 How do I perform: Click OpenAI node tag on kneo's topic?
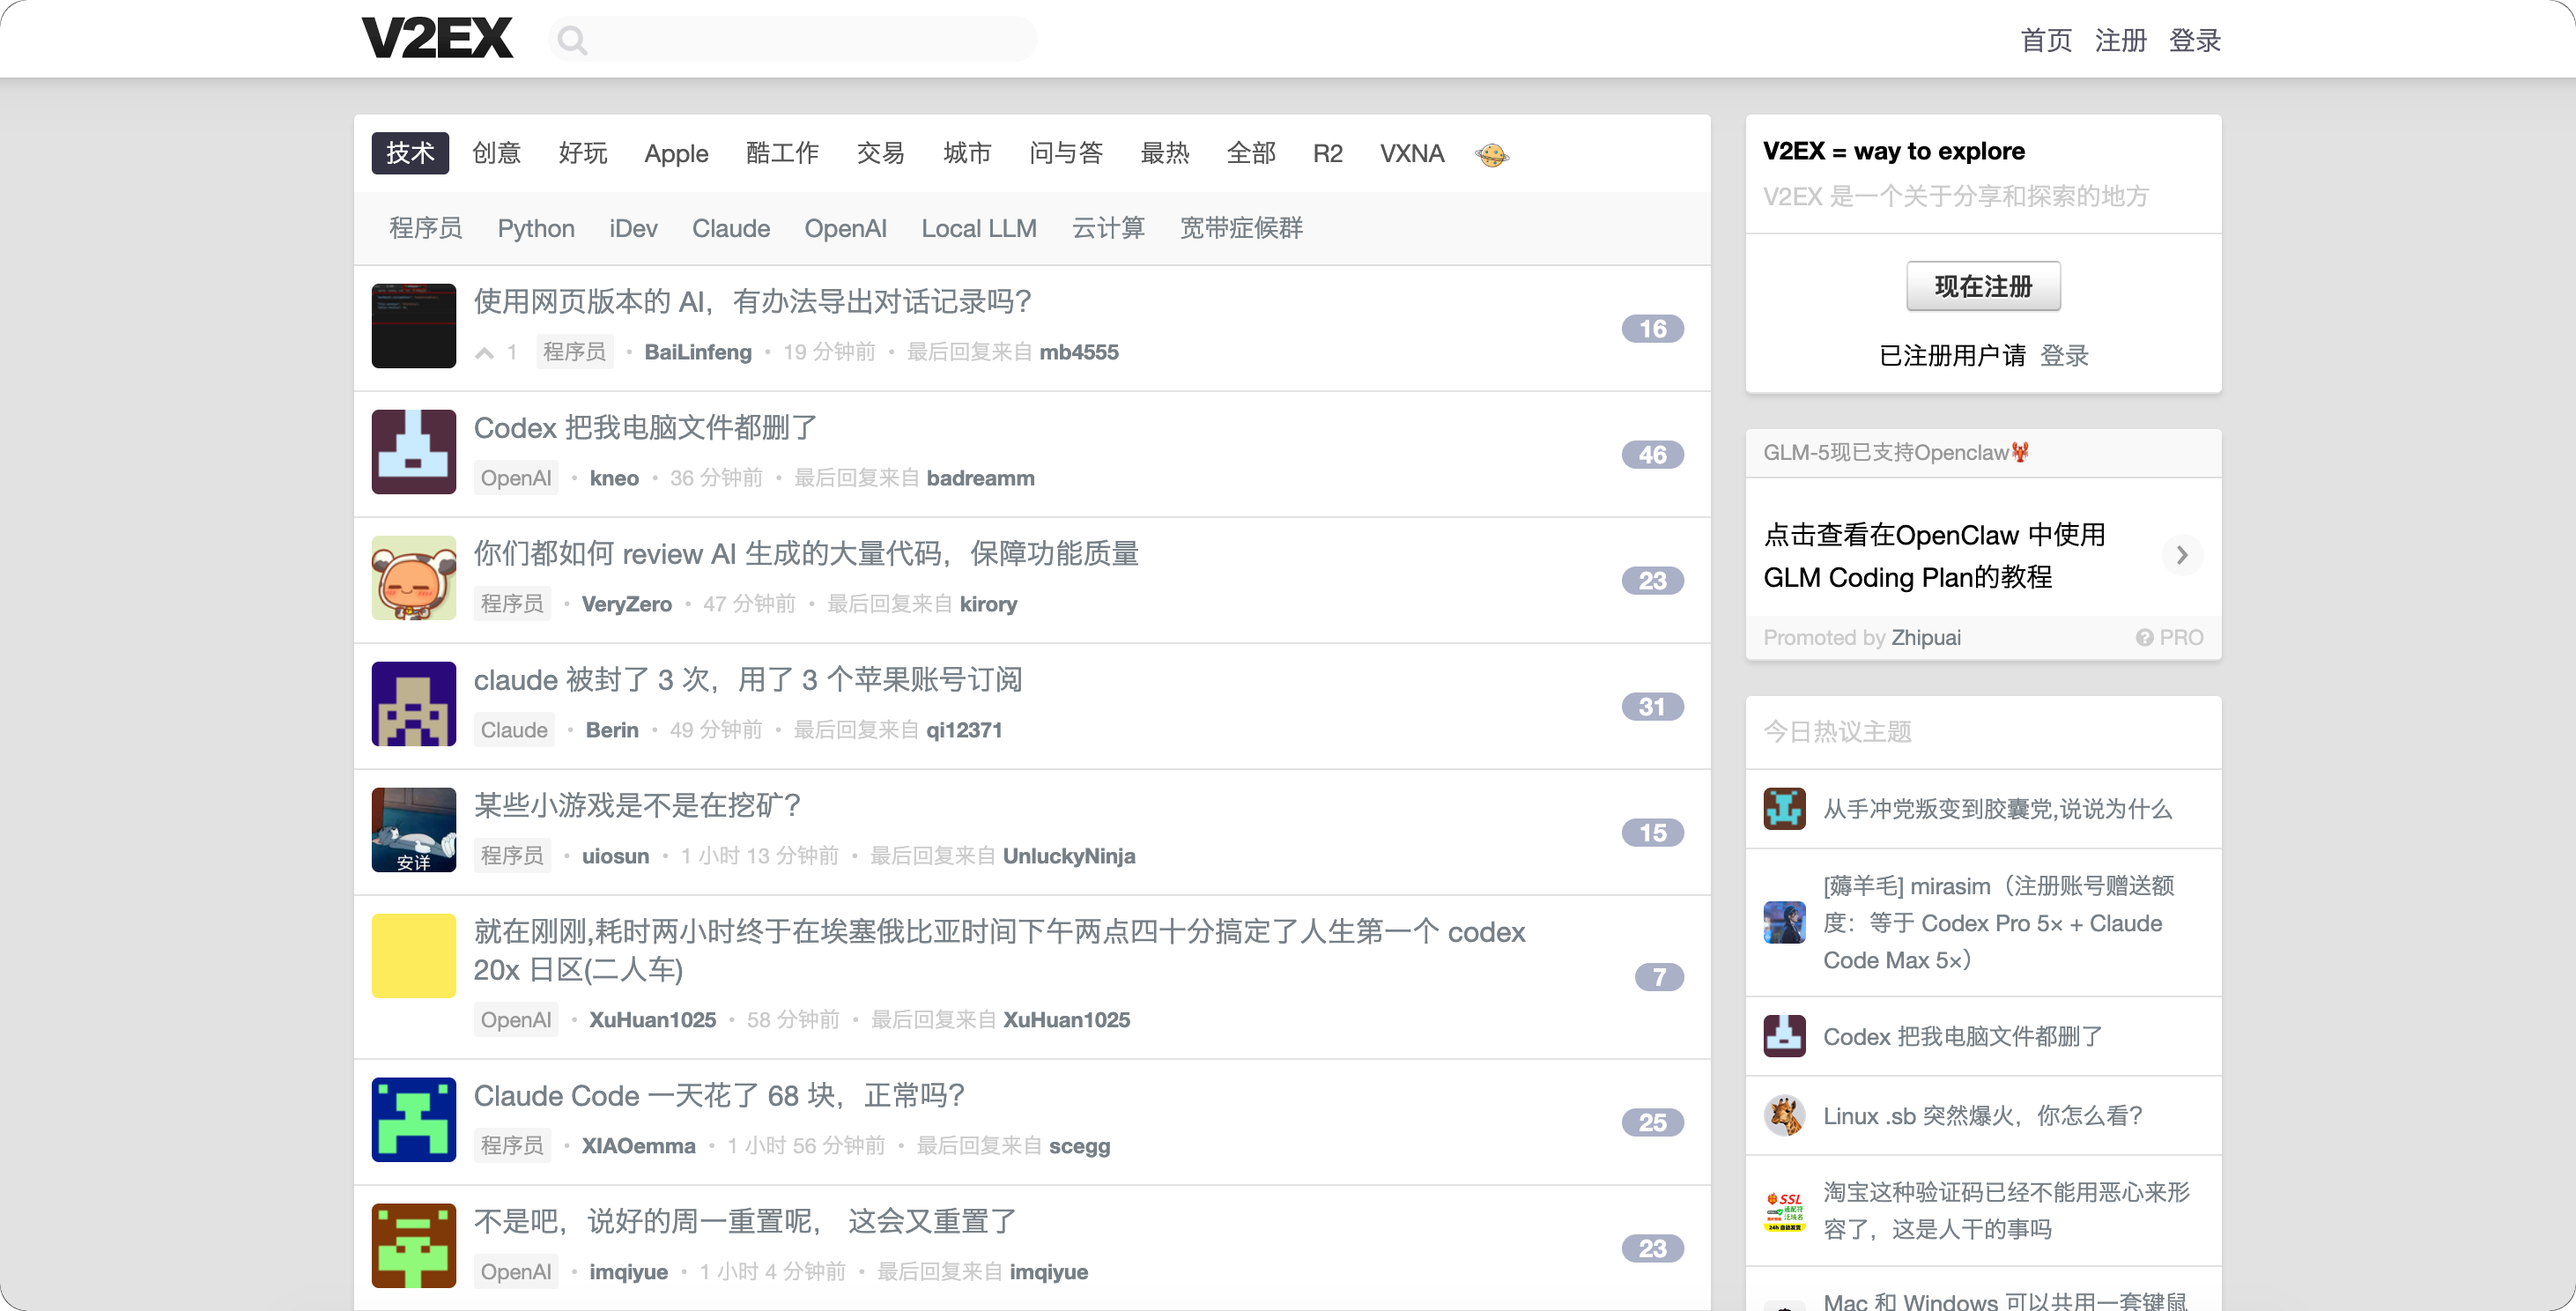[516, 478]
